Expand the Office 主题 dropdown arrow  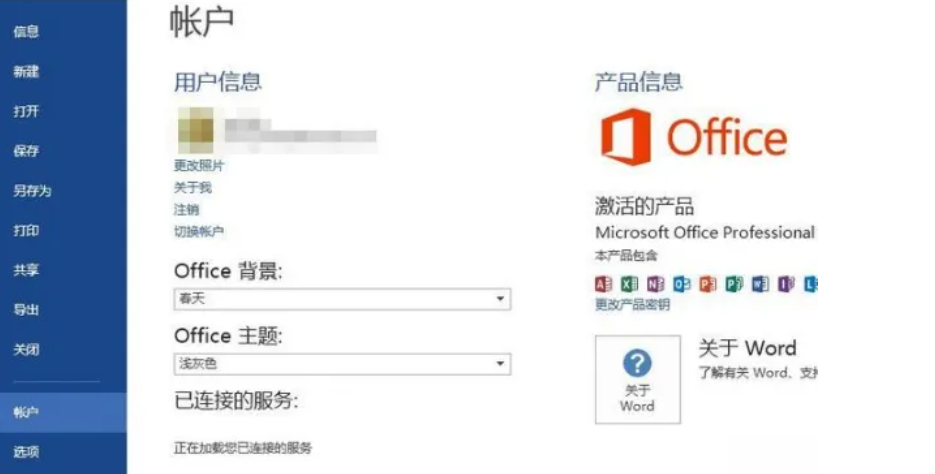point(500,364)
